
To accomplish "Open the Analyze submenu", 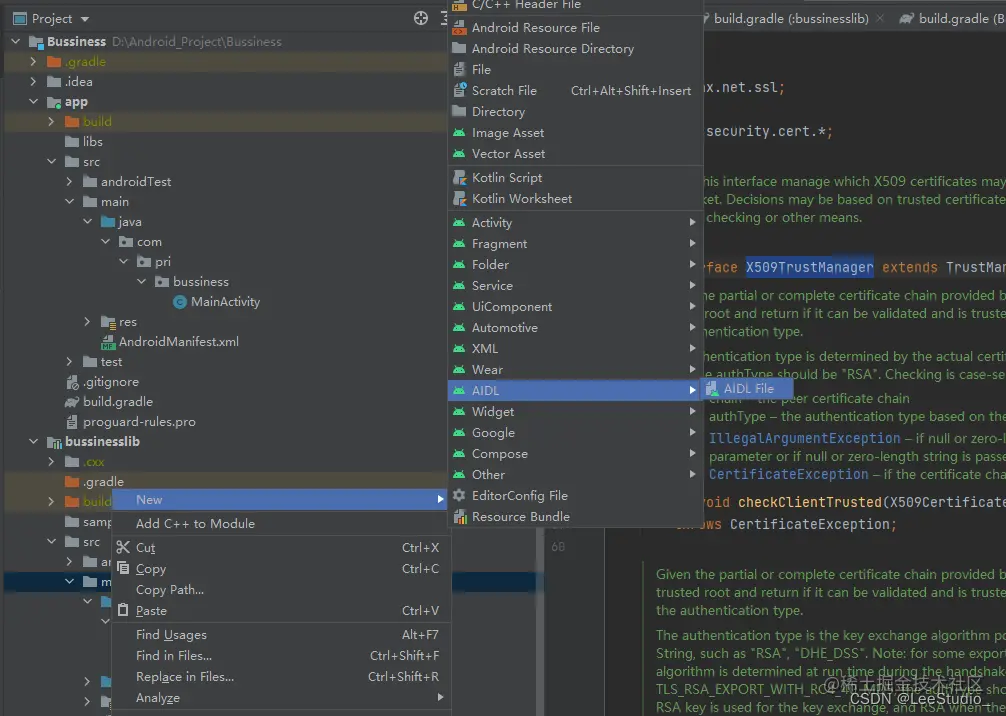I will click(x=280, y=697).
